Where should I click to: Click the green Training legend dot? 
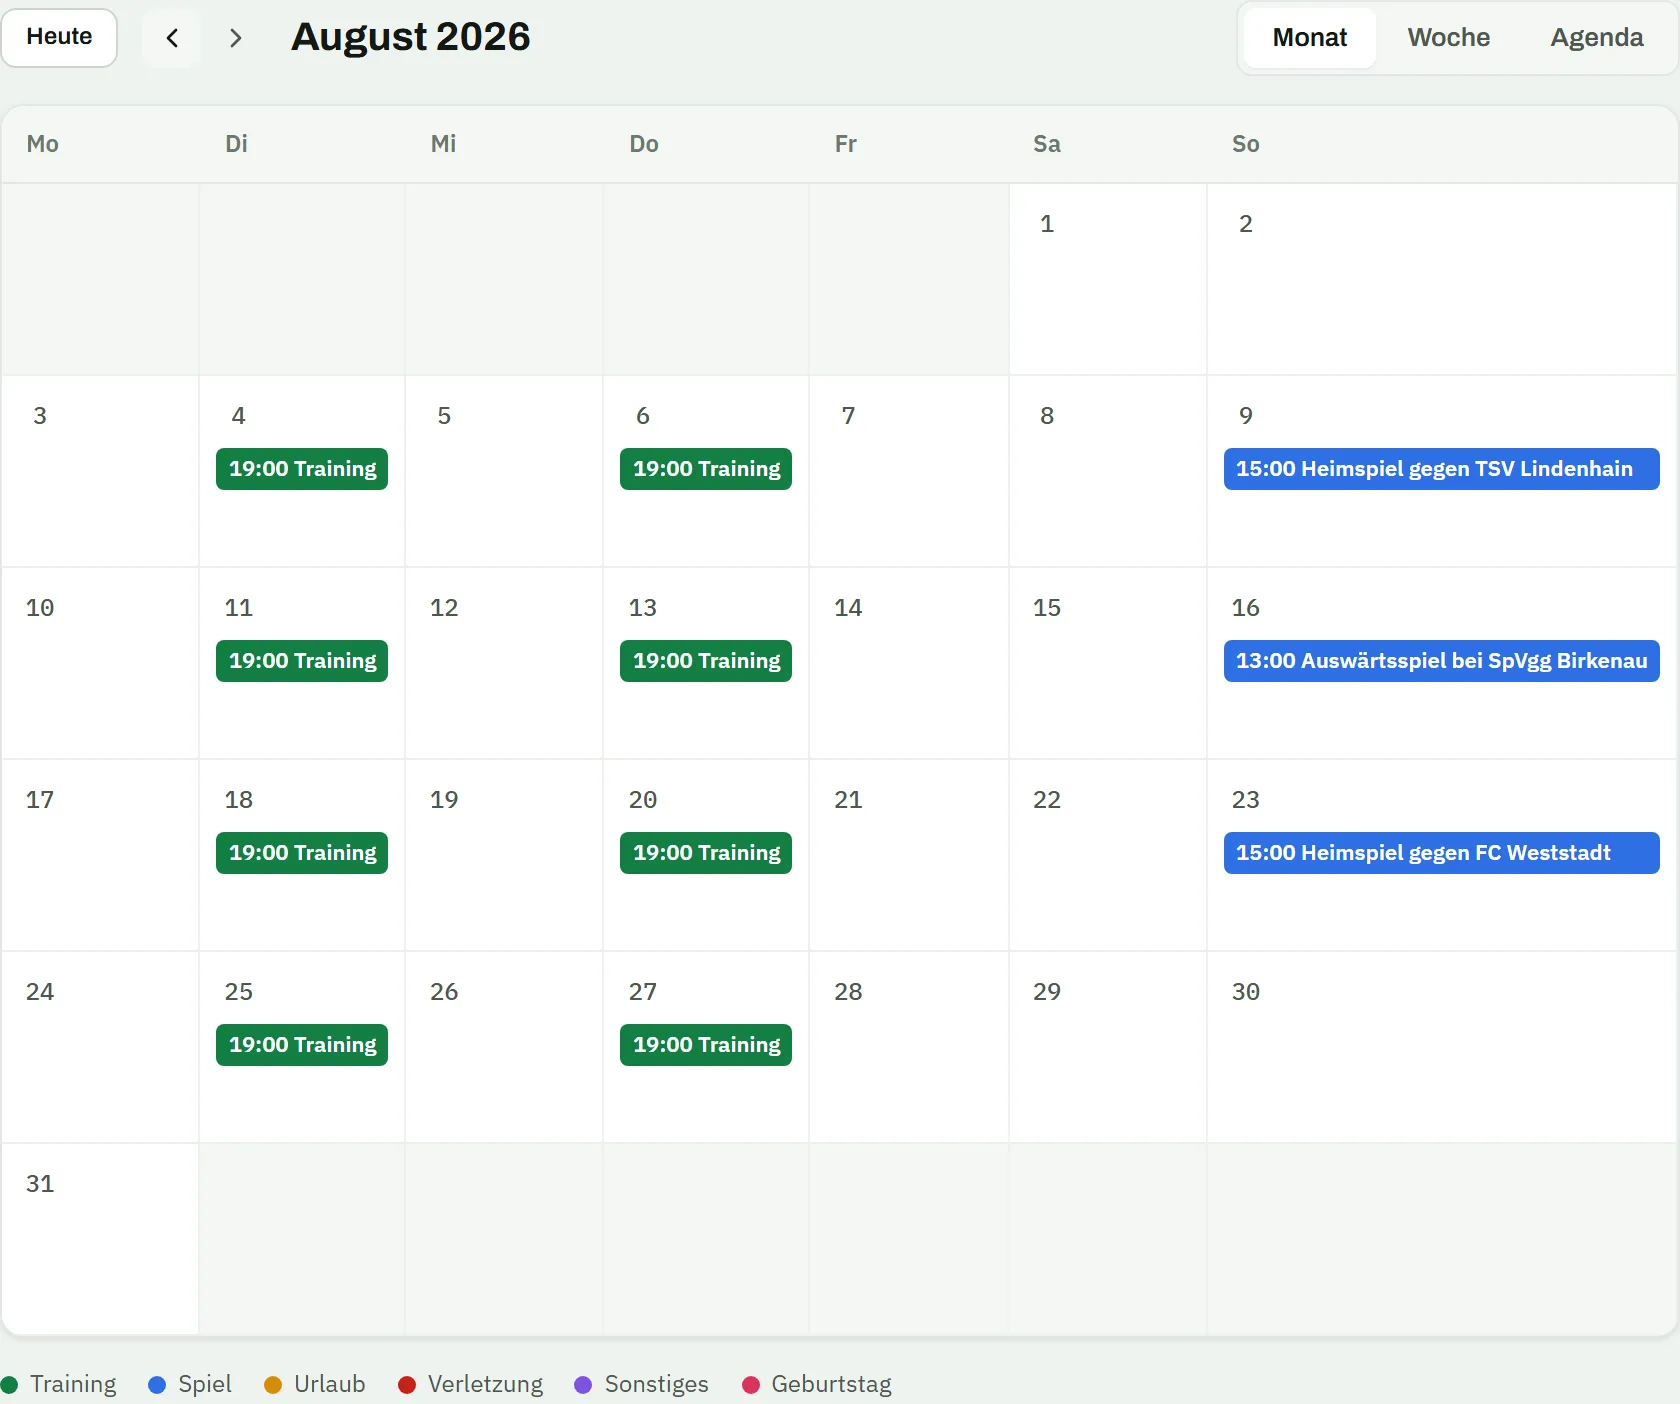(x=10, y=1385)
